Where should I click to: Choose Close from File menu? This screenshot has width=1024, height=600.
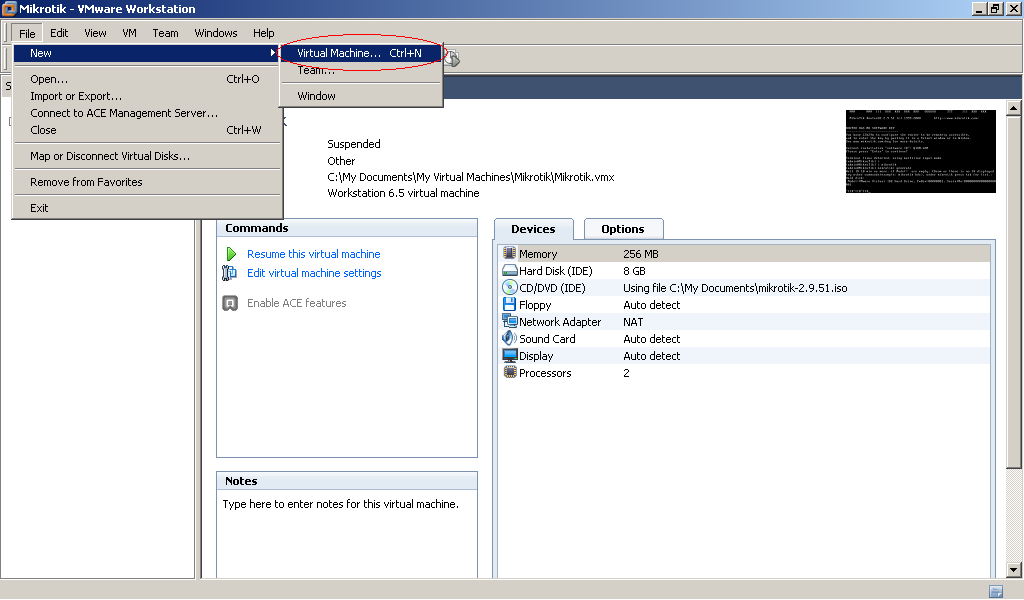pos(147,130)
